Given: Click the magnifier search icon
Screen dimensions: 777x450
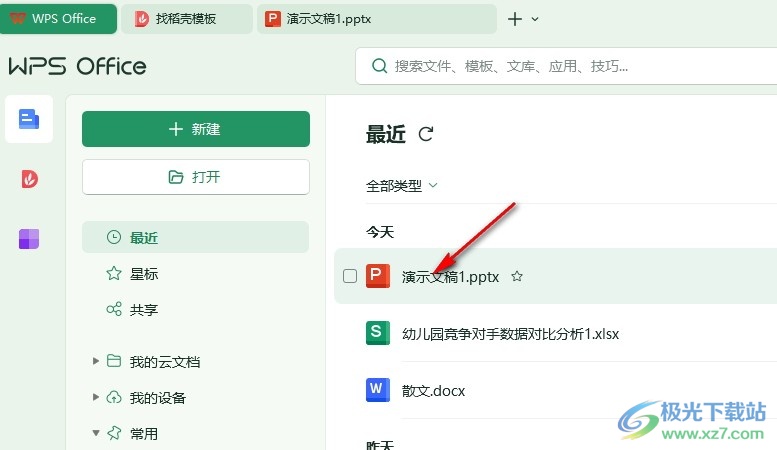Looking at the screenshot, I should click(379, 66).
